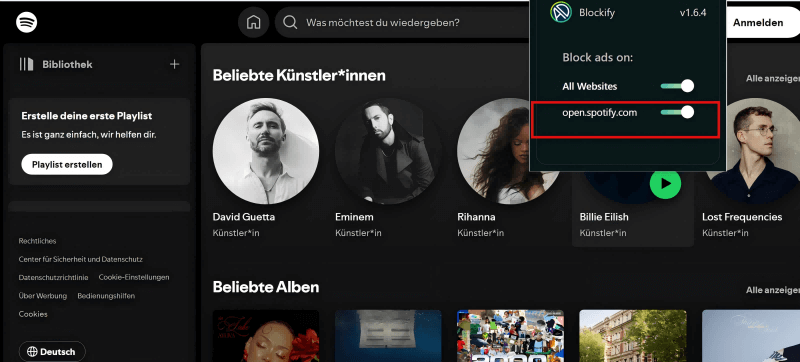Open the Beliebte Künstler*innen heading
The image size is (800, 362).
[x=299, y=75]
